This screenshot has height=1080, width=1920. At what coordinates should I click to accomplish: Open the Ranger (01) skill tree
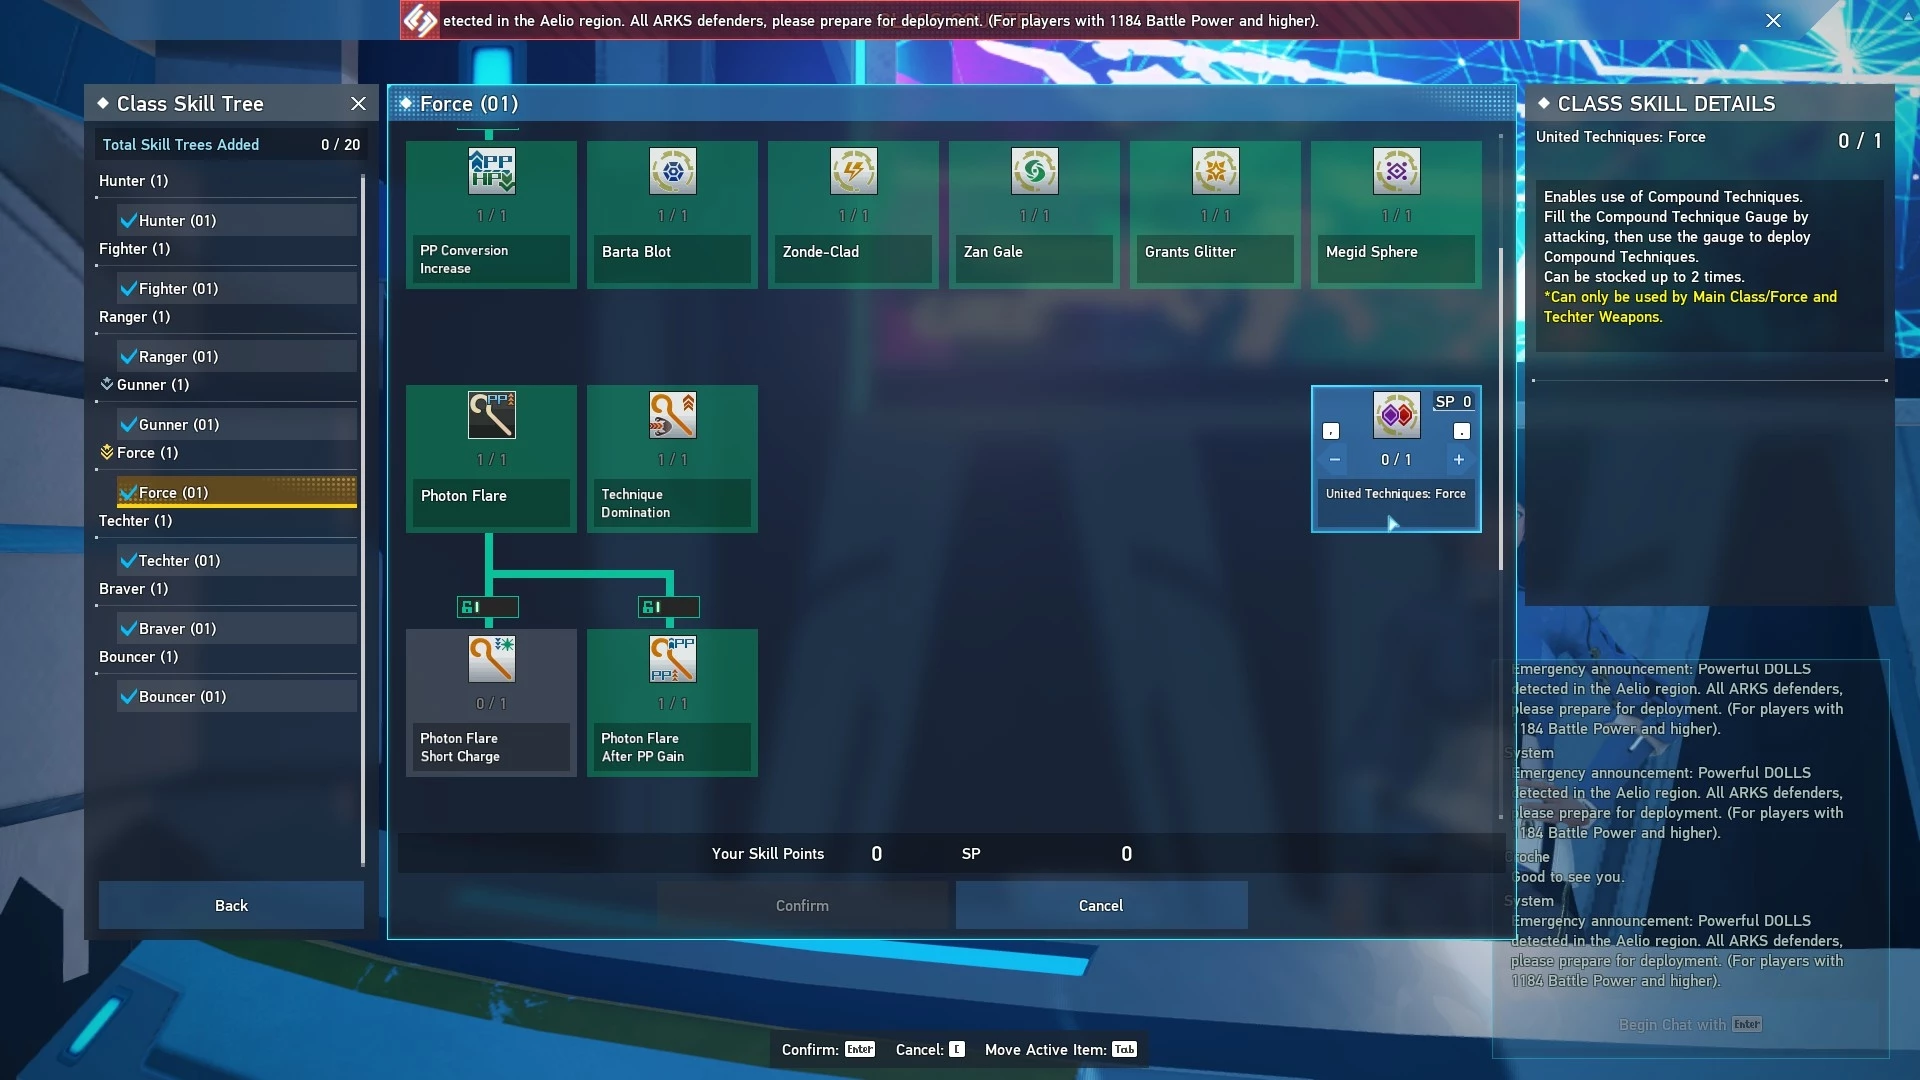coord(237,356)
